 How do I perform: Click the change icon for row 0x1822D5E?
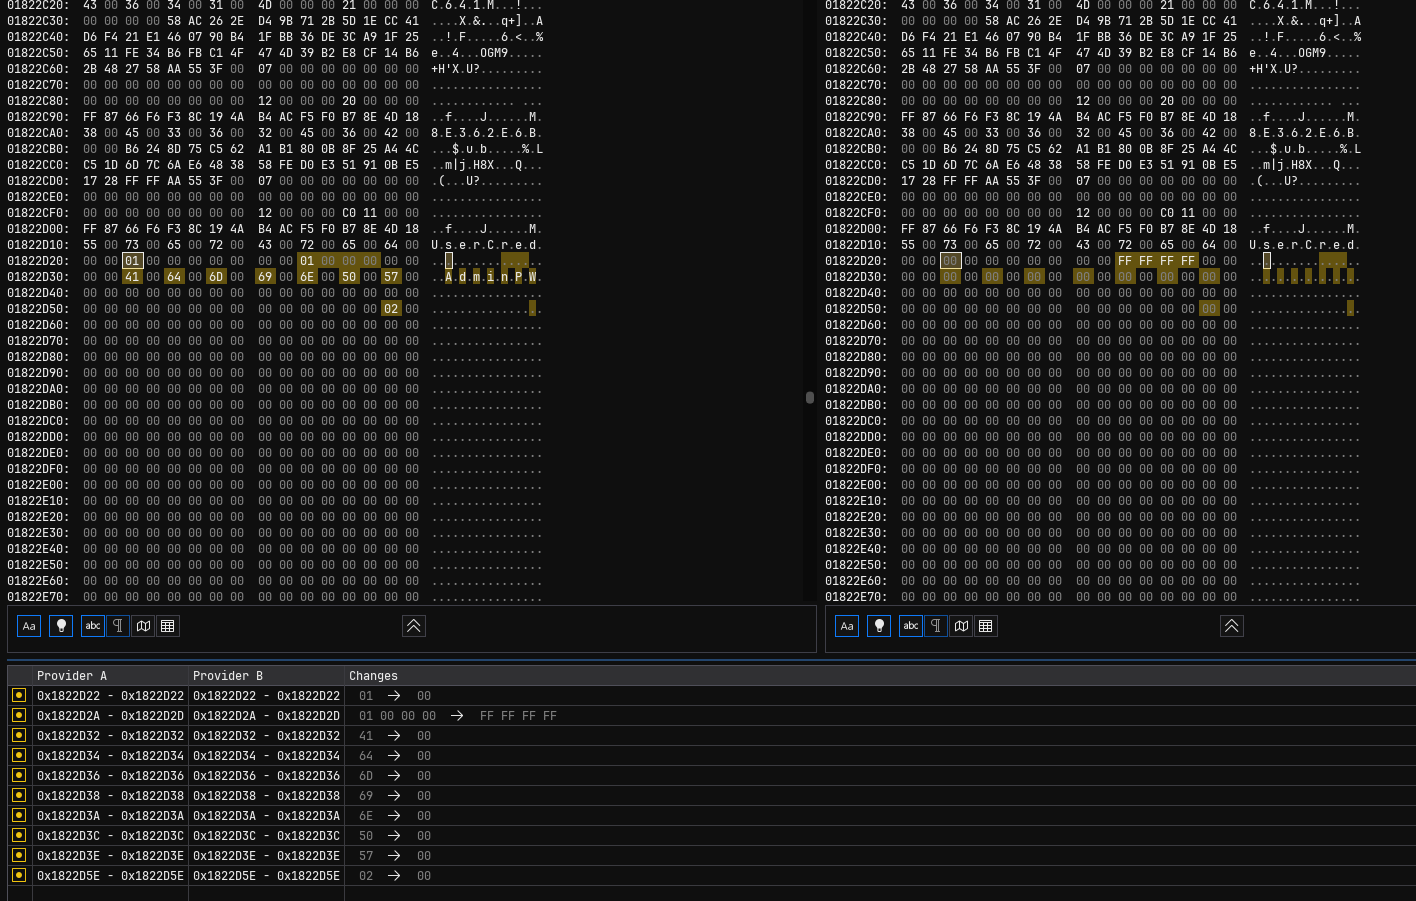click(x=19, y=875)
